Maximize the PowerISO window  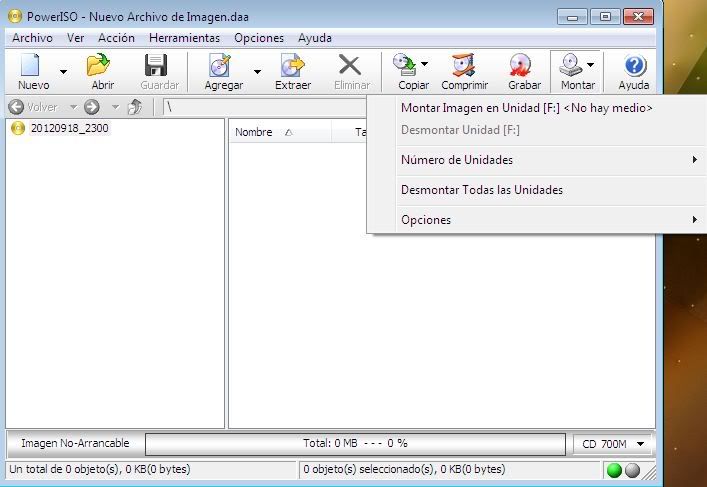click(605, 17)
